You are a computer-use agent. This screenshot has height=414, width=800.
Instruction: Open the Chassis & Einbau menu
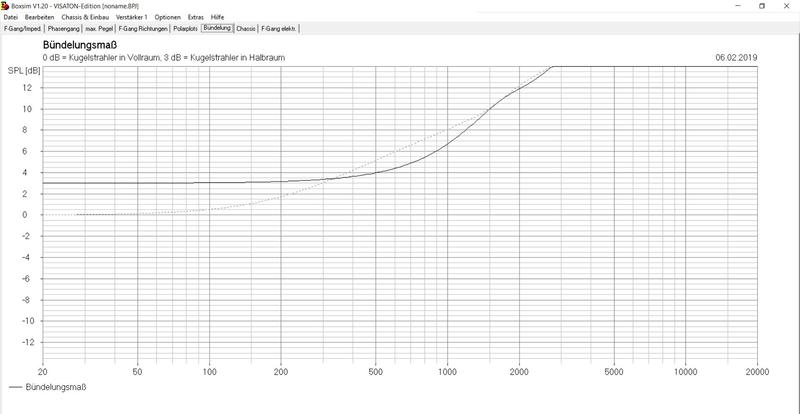85,17
